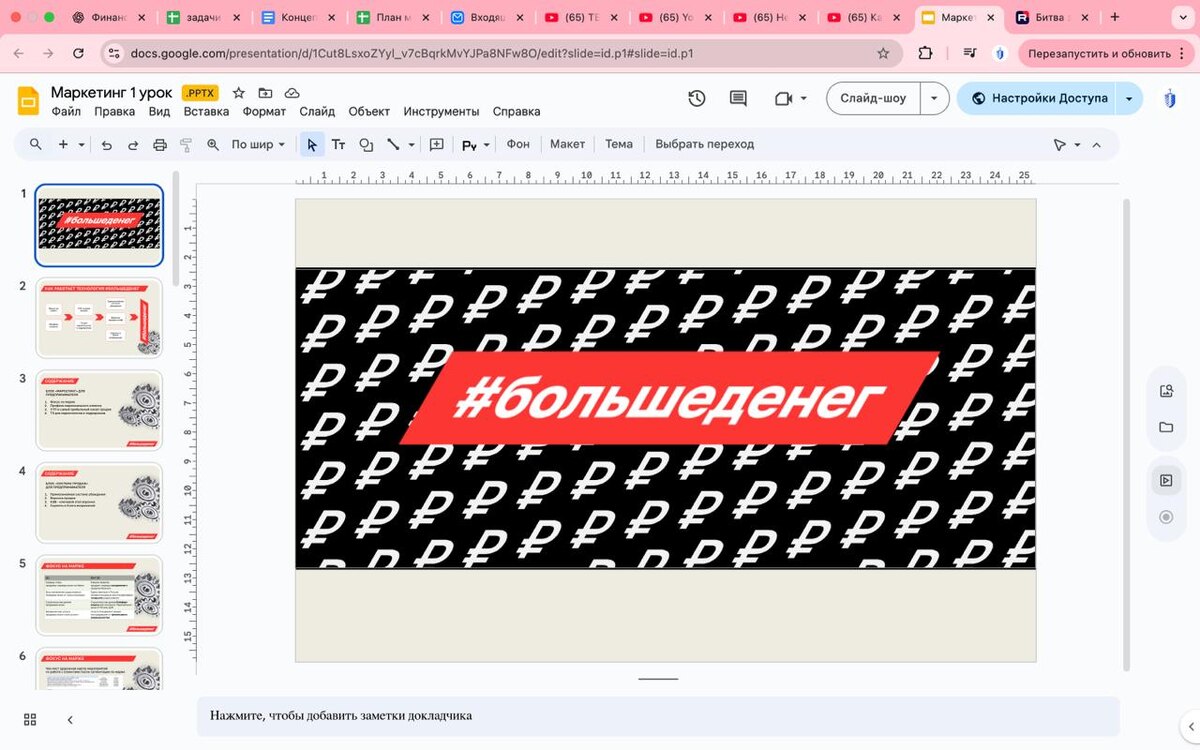Expand the Настройки Доступа dropdown arrow

click(1130, 98)
